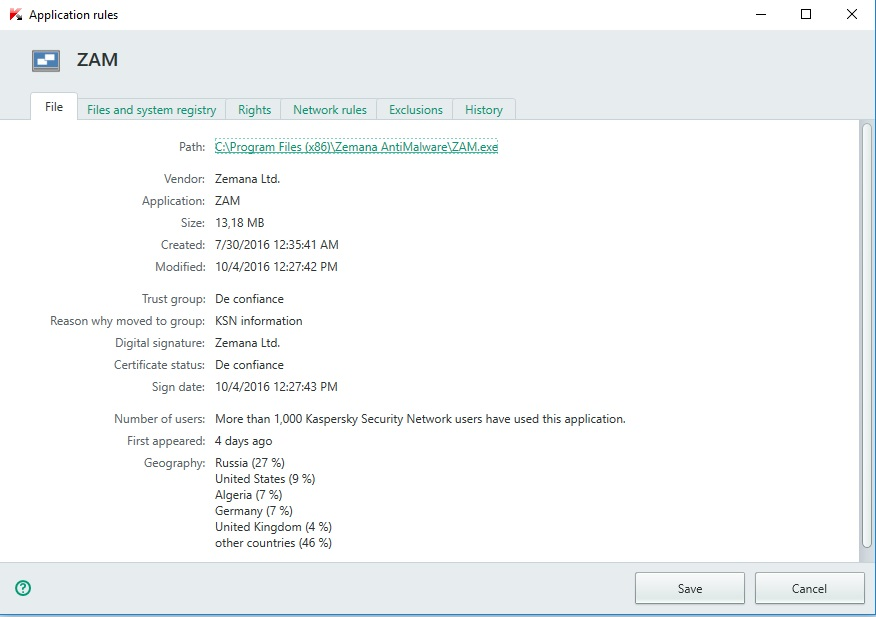Image resolution: width=876 pixels, height=617 pixels.
Task: Click 'United Kingdom (4 %)' entry
Action: (273, 527)
